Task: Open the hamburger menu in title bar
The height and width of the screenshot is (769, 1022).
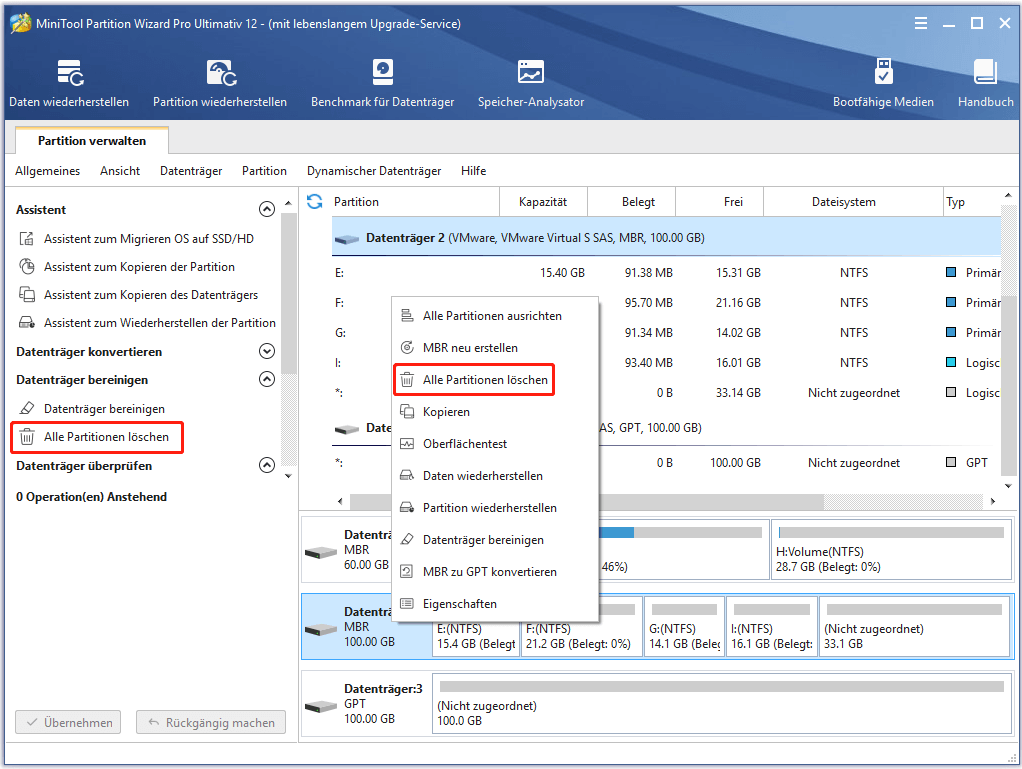Action: 920,23
